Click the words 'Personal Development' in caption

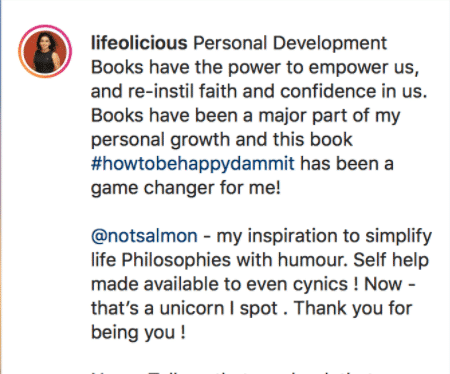pyautogui.click(x=290, y=43)
